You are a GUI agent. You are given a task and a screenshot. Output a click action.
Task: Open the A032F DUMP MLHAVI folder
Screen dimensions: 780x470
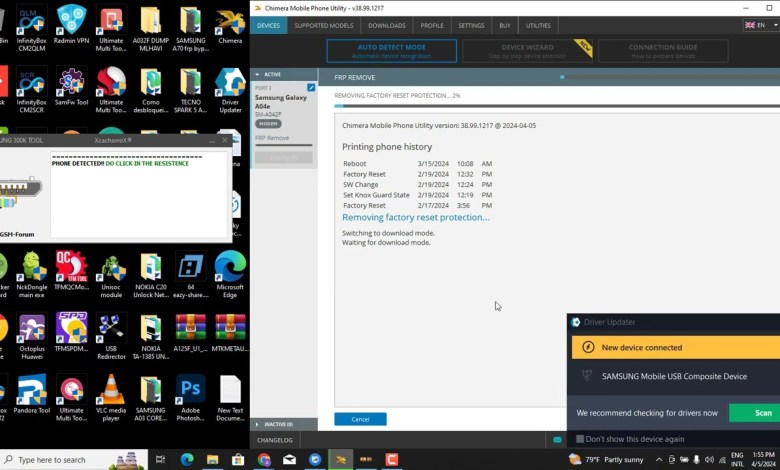pos(151,28)
